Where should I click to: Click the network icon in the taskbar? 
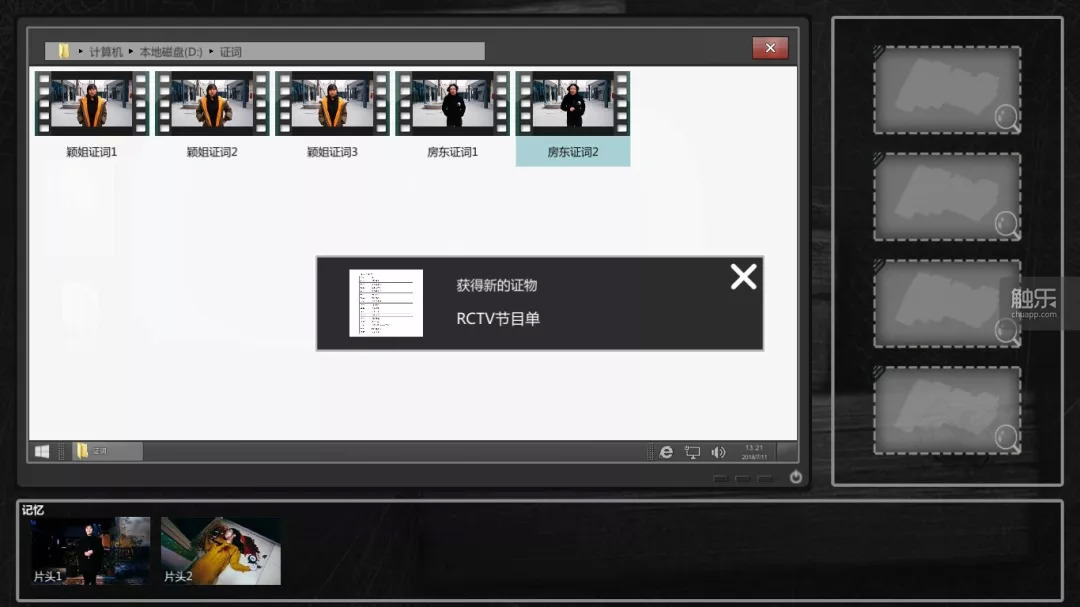(x=692, y=452)
